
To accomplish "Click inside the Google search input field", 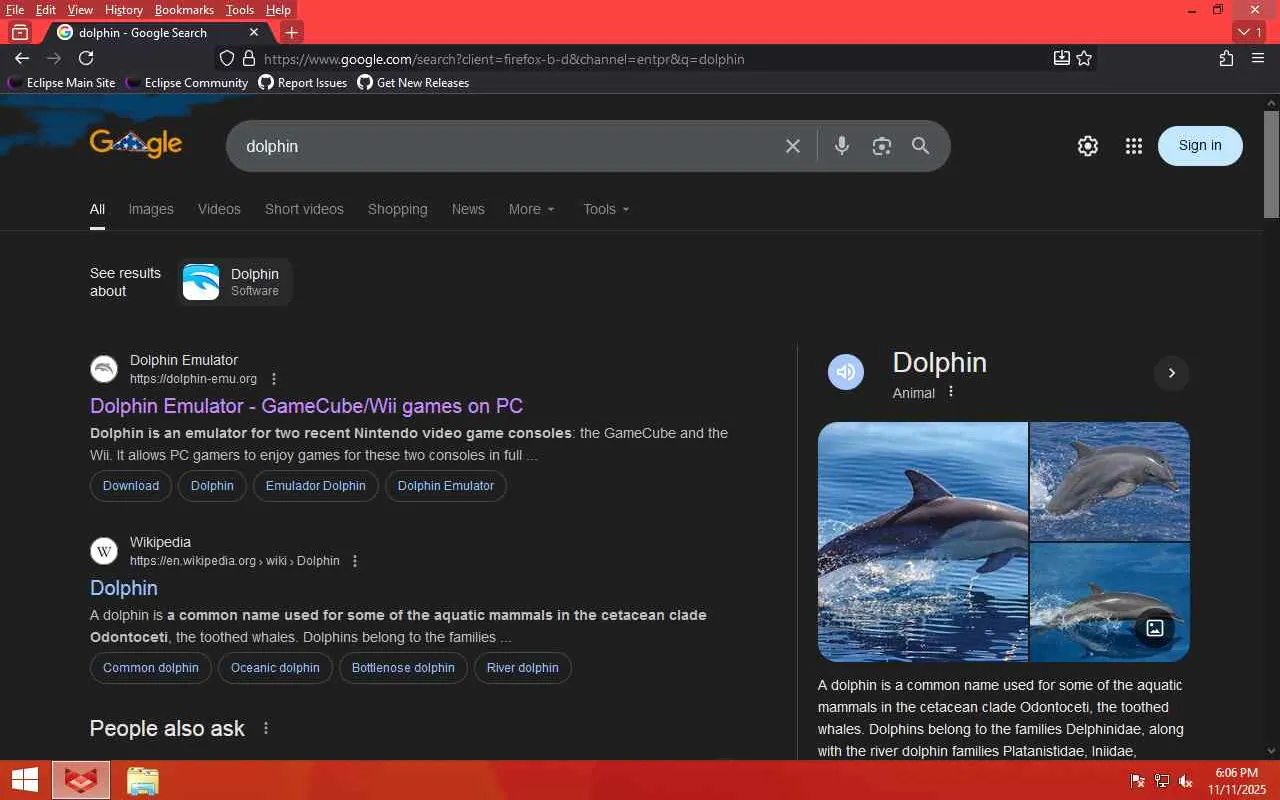I will 510,146.
